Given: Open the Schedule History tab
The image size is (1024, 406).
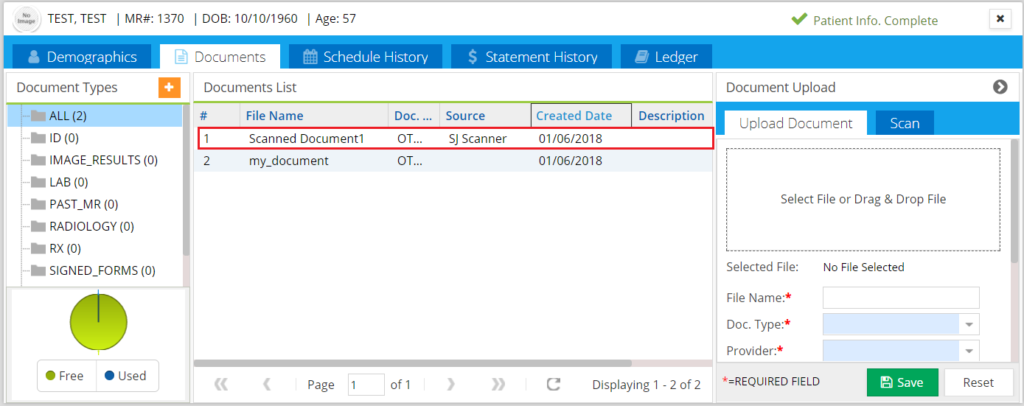Looking at the screenshot, I should [366, 57].
